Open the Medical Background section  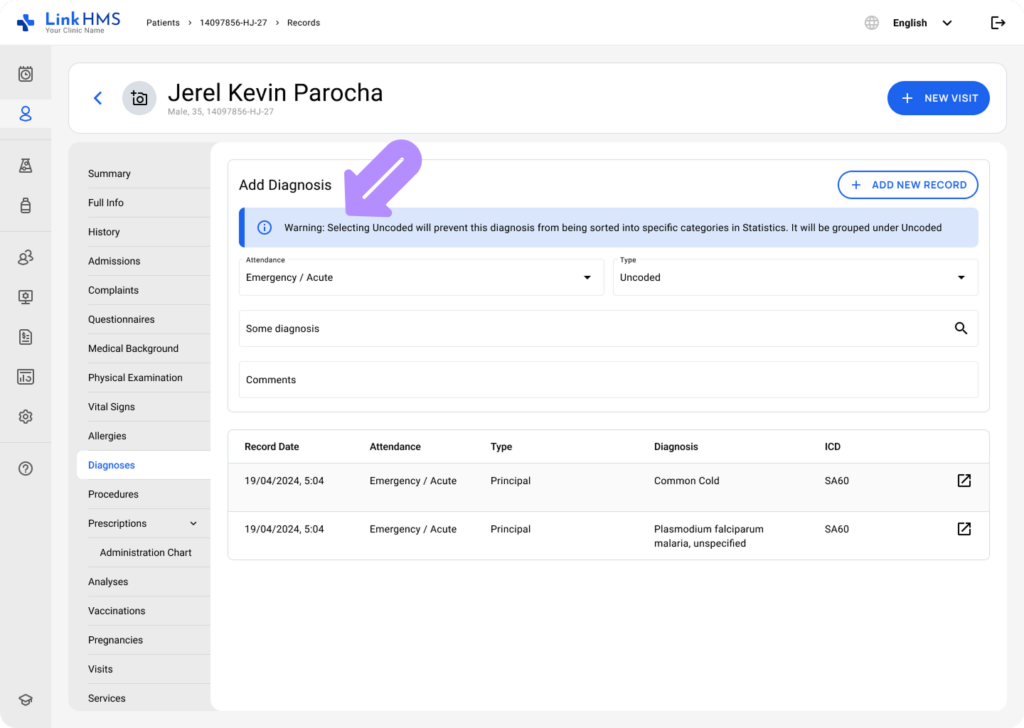133,348
